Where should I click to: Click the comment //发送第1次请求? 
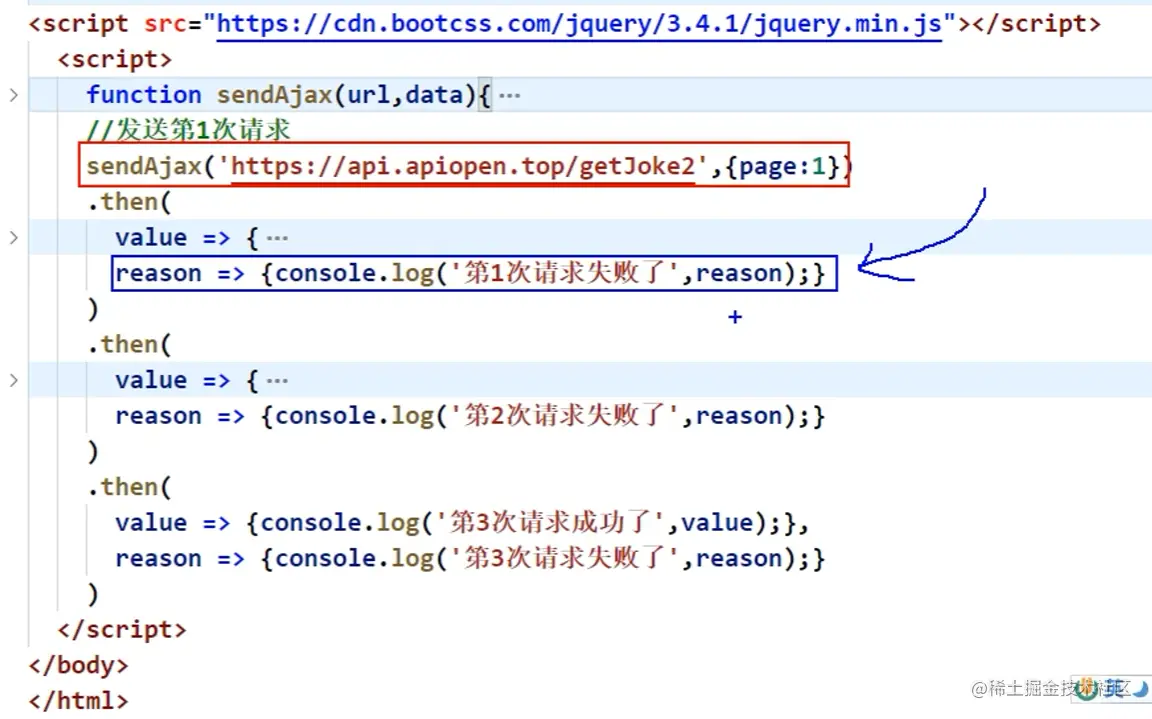(x=188, y=130)
